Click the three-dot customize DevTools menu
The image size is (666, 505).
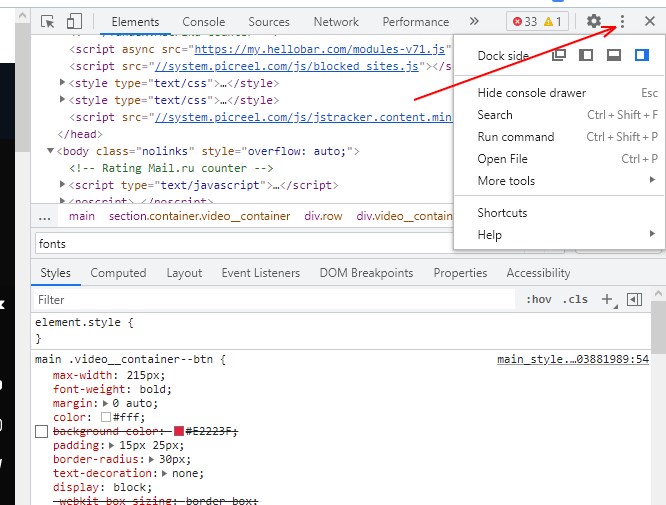pyautogui.click(x=622, y=21)
